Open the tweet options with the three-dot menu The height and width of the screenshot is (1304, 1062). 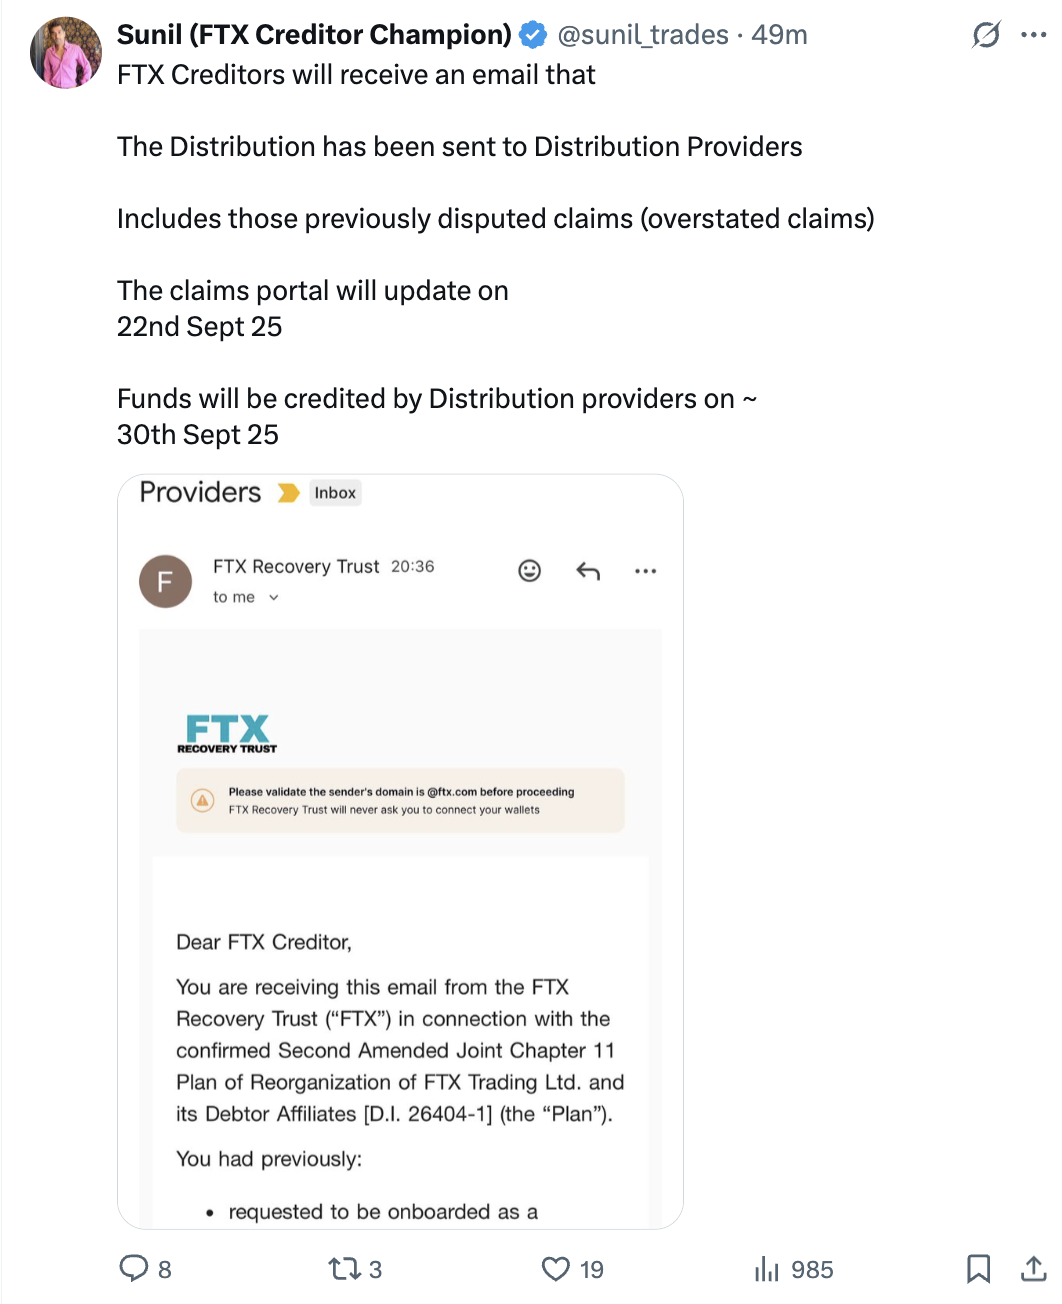click(1035, 34)
